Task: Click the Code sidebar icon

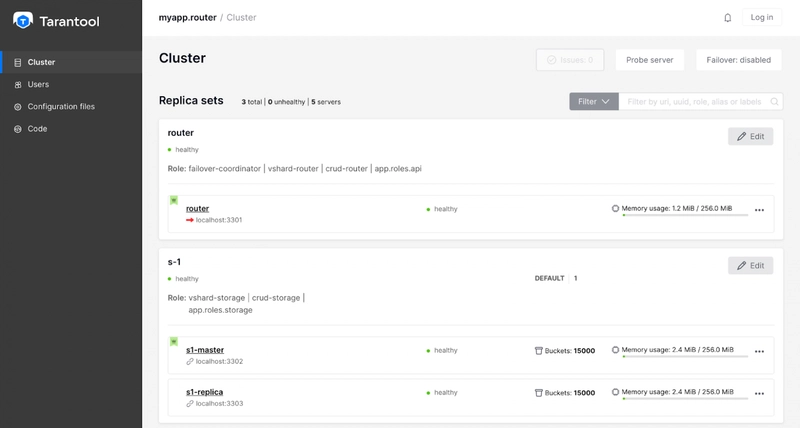Action: coord(17,129)
